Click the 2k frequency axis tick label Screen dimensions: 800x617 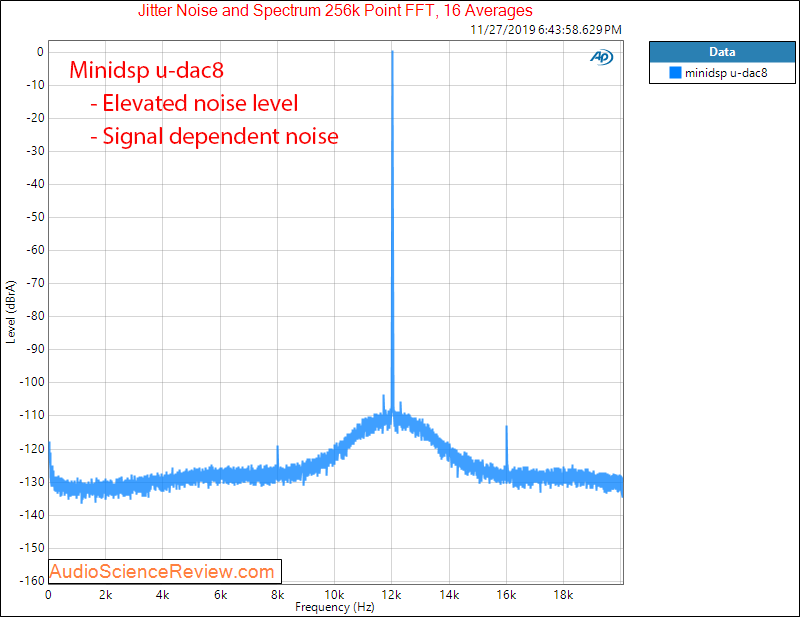tap(106, 595)
